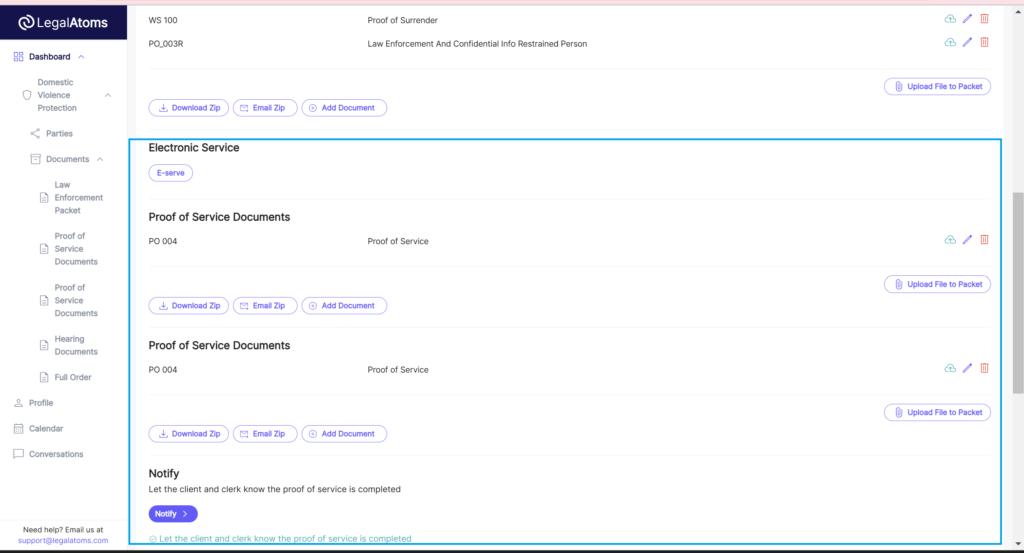Screen dimensions: 1024x553
Task: Cloud upload icon for the PO 004 row above Notify
Action: point(950,369)
